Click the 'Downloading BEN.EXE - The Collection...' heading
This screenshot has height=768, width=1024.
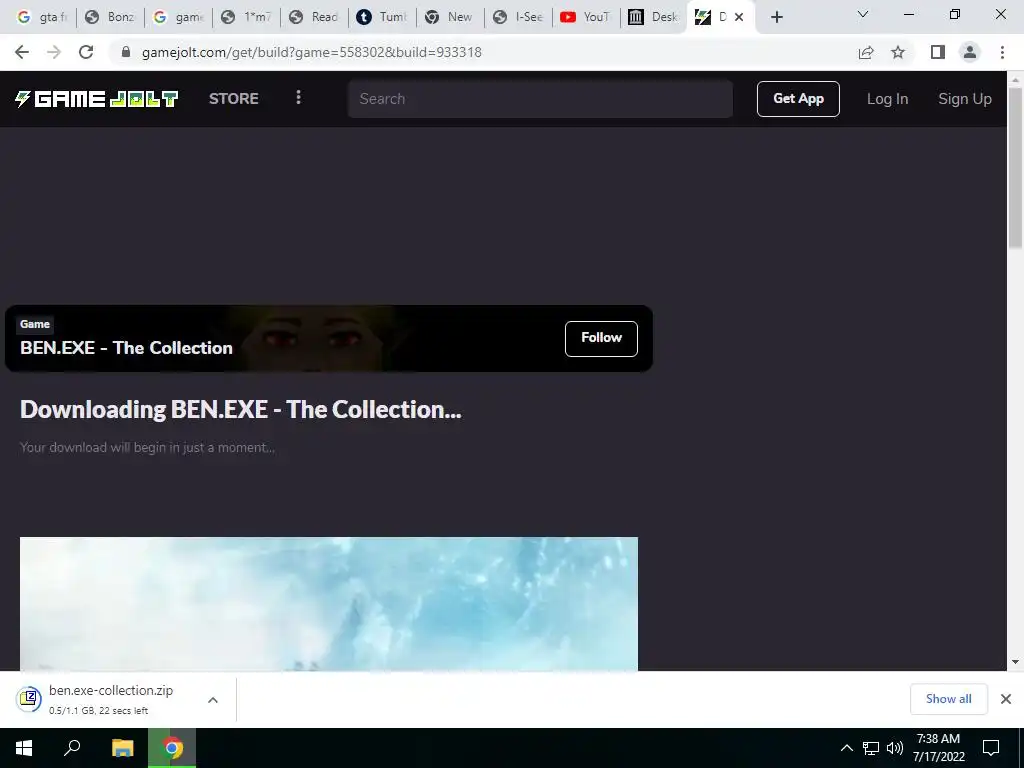pyautogui.click(x=240, y=409)
